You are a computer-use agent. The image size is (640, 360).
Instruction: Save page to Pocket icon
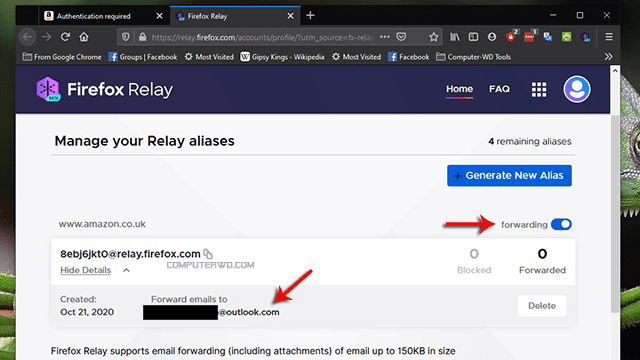point(402,37)
